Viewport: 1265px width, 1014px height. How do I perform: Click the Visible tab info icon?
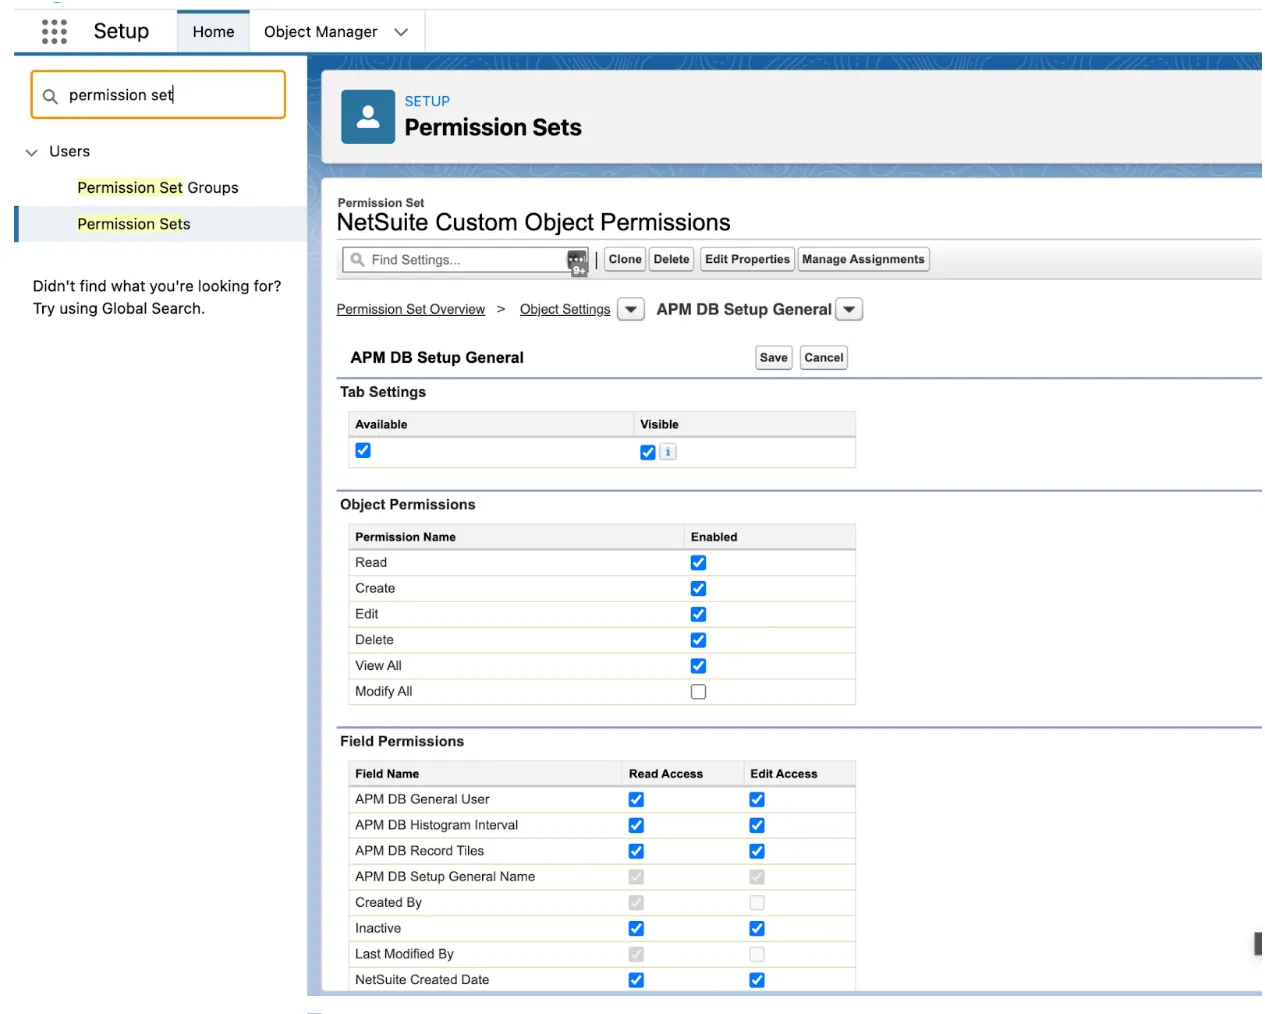(x=668, y=452)
